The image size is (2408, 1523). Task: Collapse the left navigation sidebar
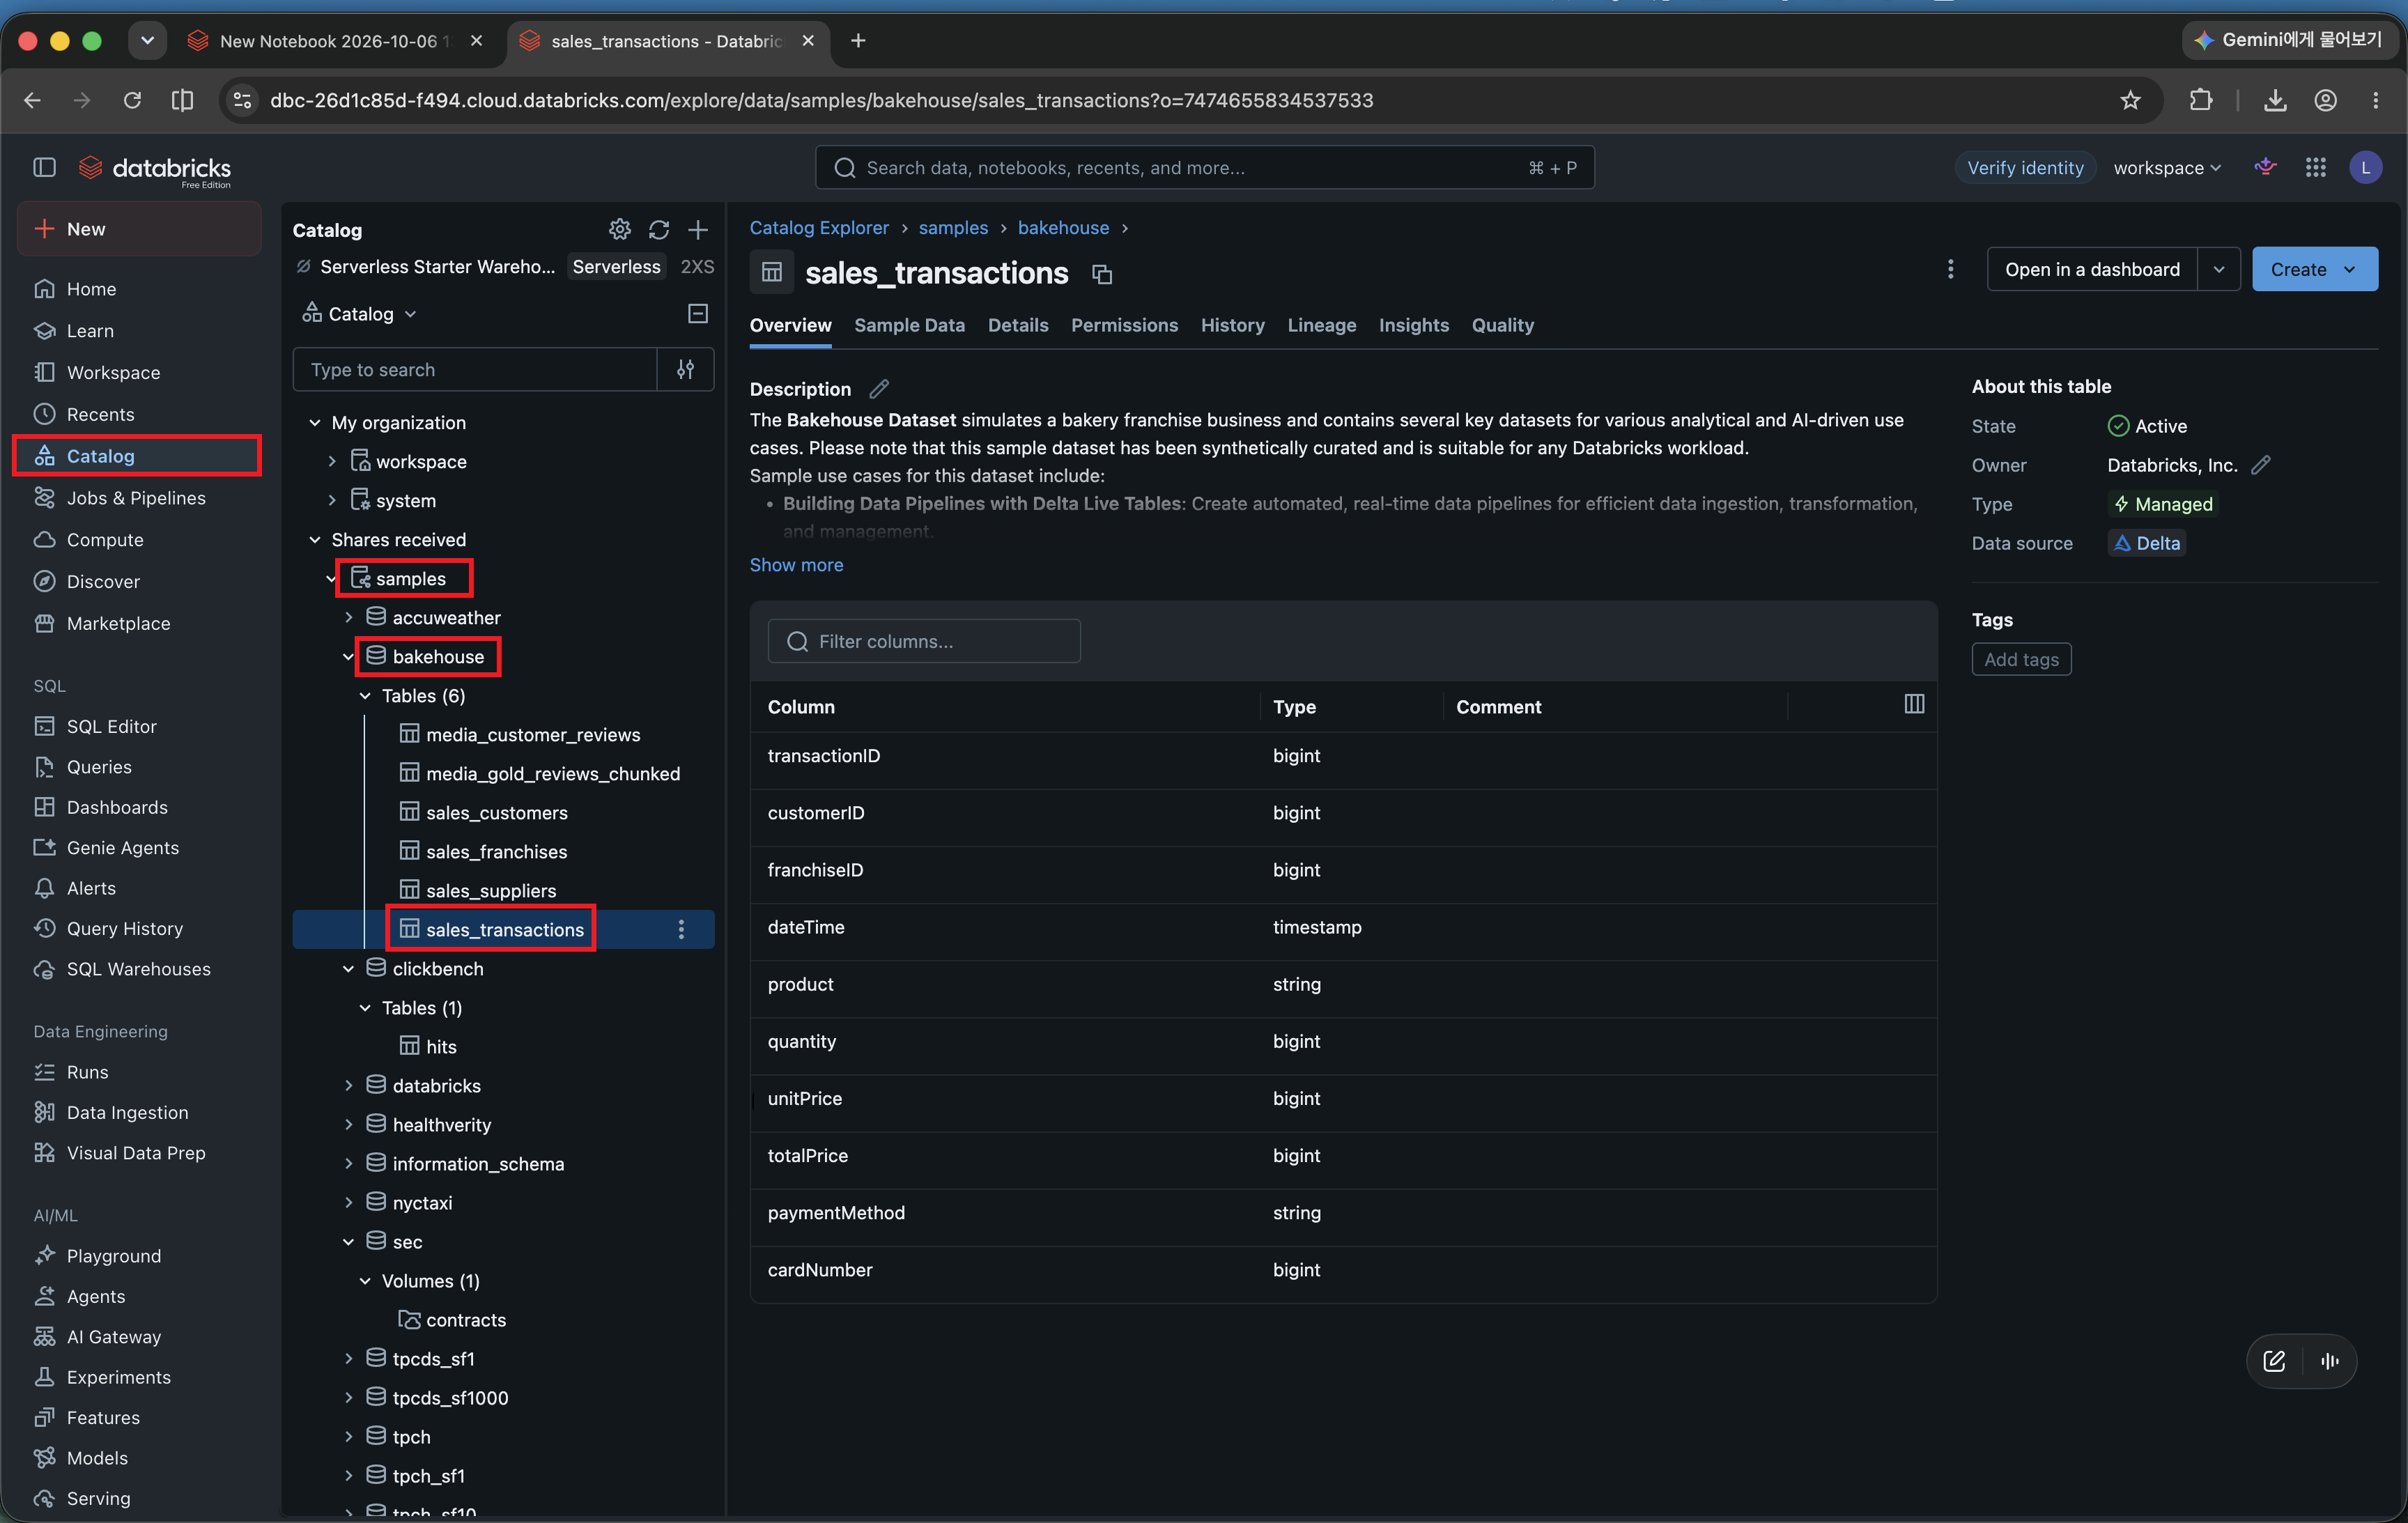[44, 168]
